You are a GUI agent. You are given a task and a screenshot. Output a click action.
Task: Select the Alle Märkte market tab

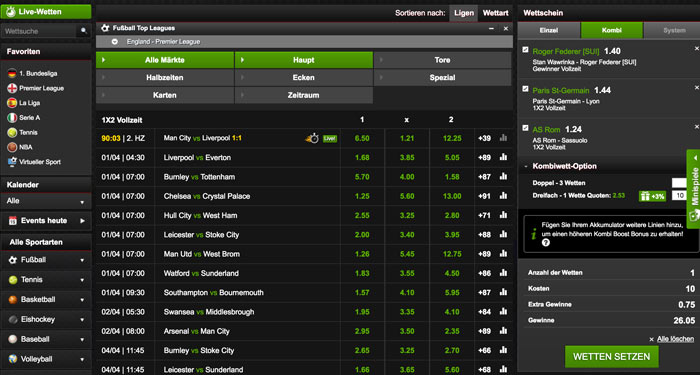[x=165, y=60]
